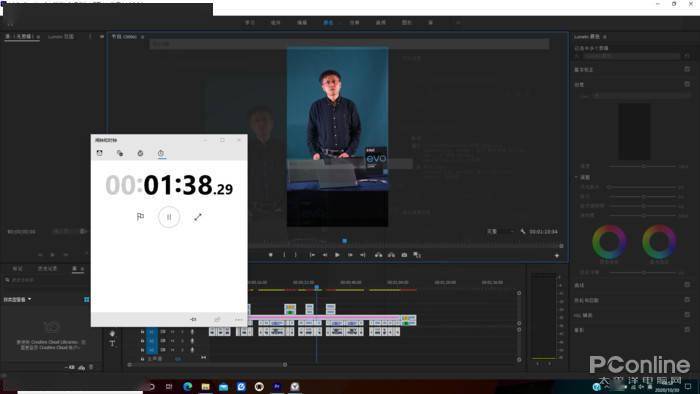
Task: Click the timeline playhead marker
Action: pyautogui.click(x=317, y=287)
